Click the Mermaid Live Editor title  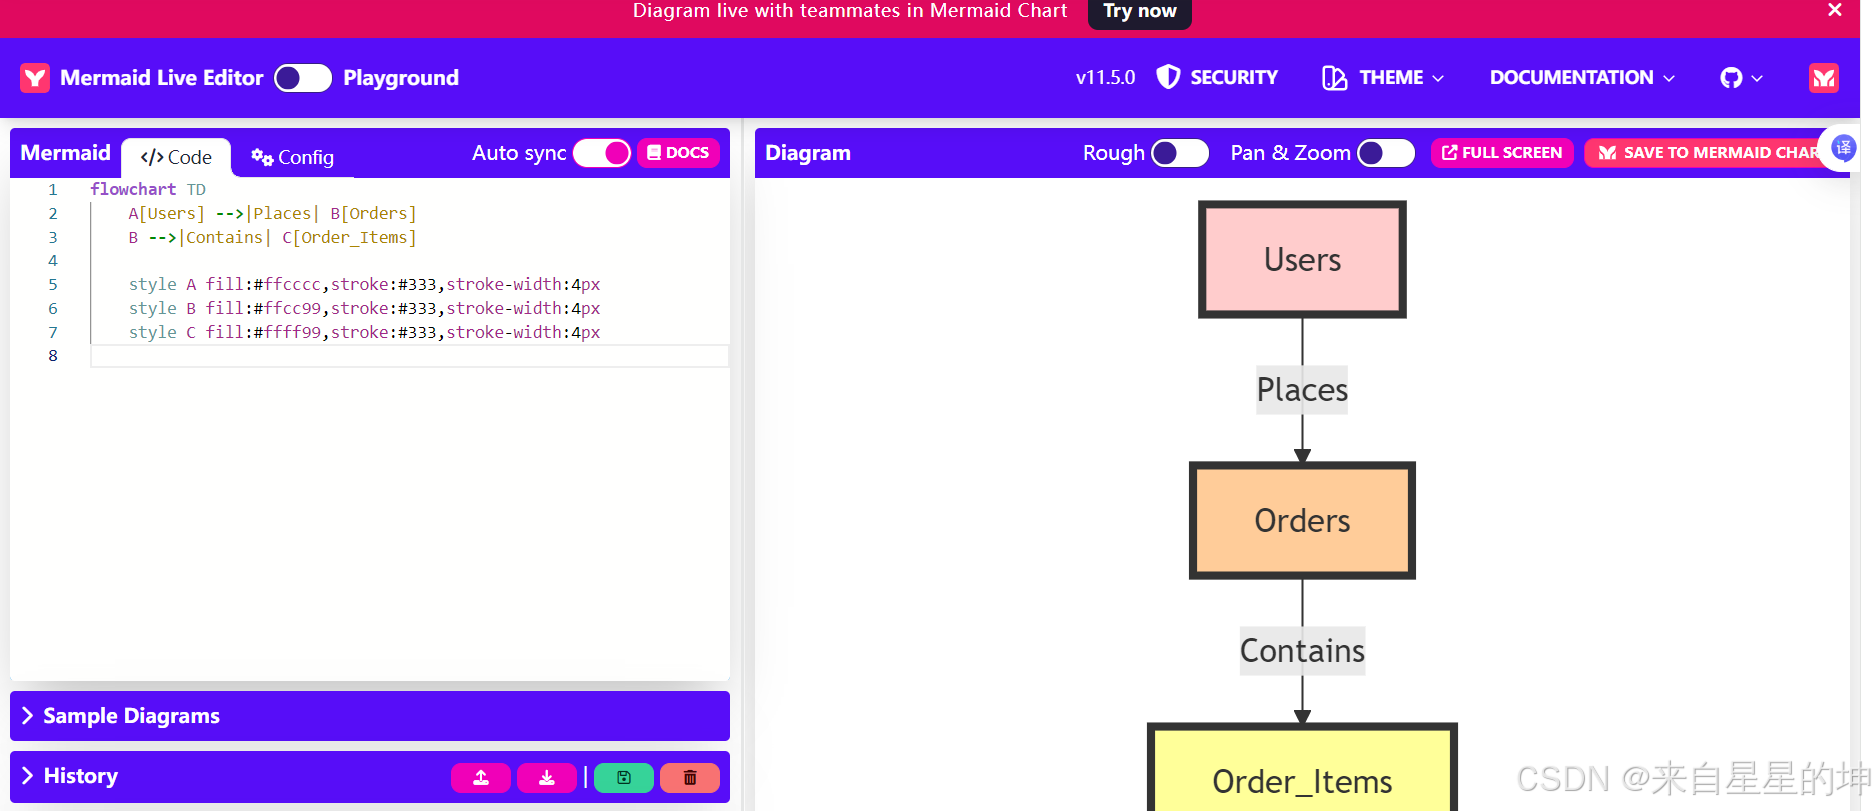[162, 78]
